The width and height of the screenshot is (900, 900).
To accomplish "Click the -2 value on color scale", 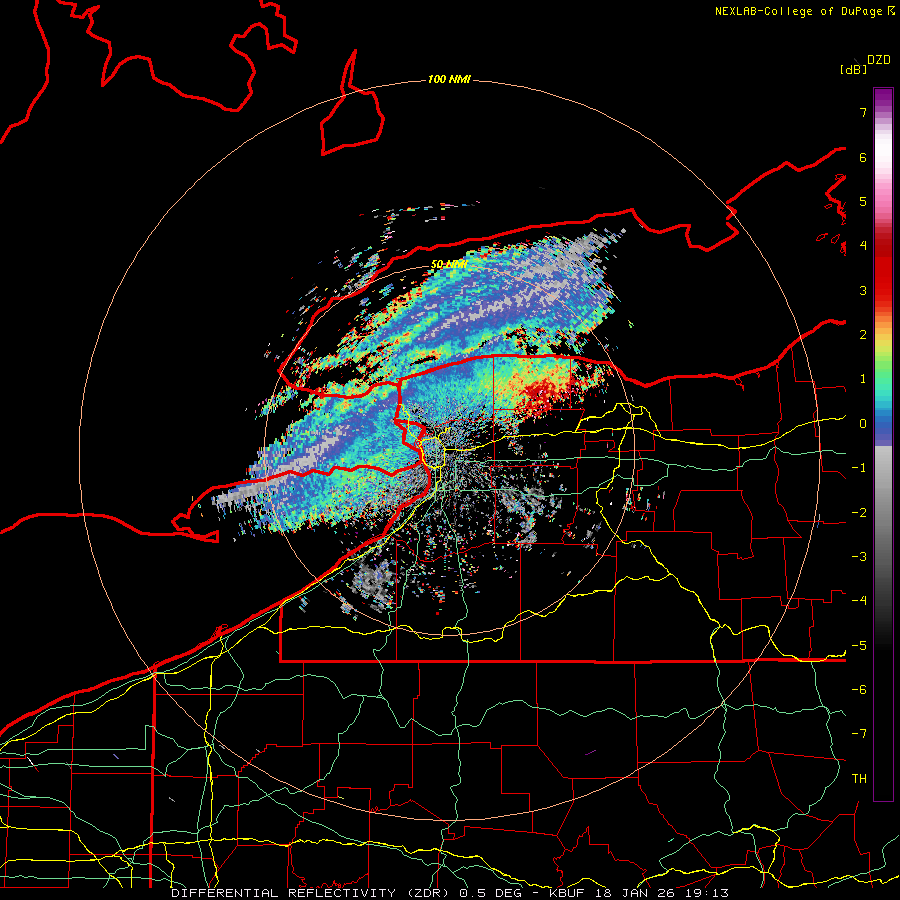I will tap(859, 513).
